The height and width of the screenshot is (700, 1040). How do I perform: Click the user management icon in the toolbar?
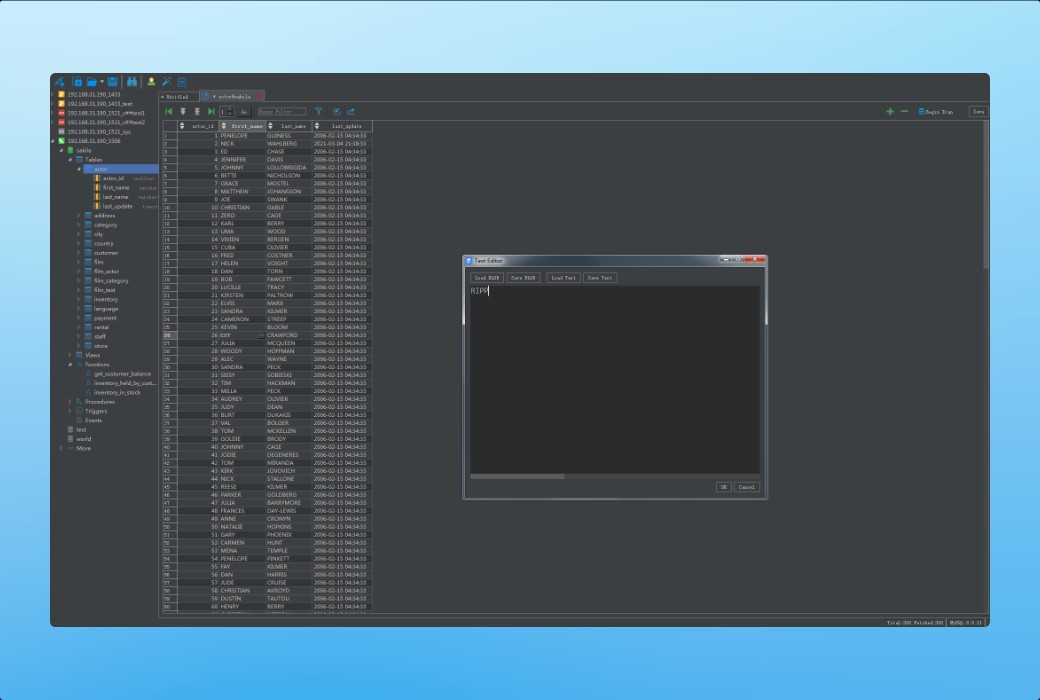coord(151,82)
